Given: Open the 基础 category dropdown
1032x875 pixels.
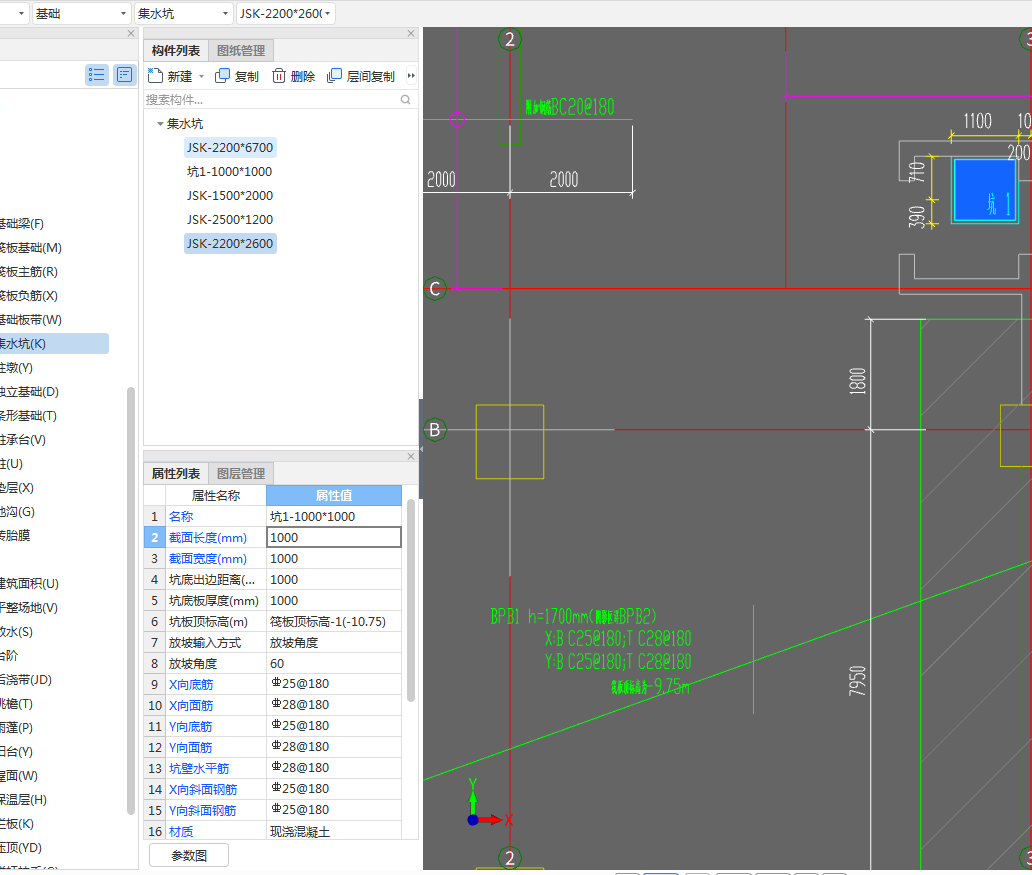Looking at the screenshot, I should pyautogui.click(x=123, y=13).
